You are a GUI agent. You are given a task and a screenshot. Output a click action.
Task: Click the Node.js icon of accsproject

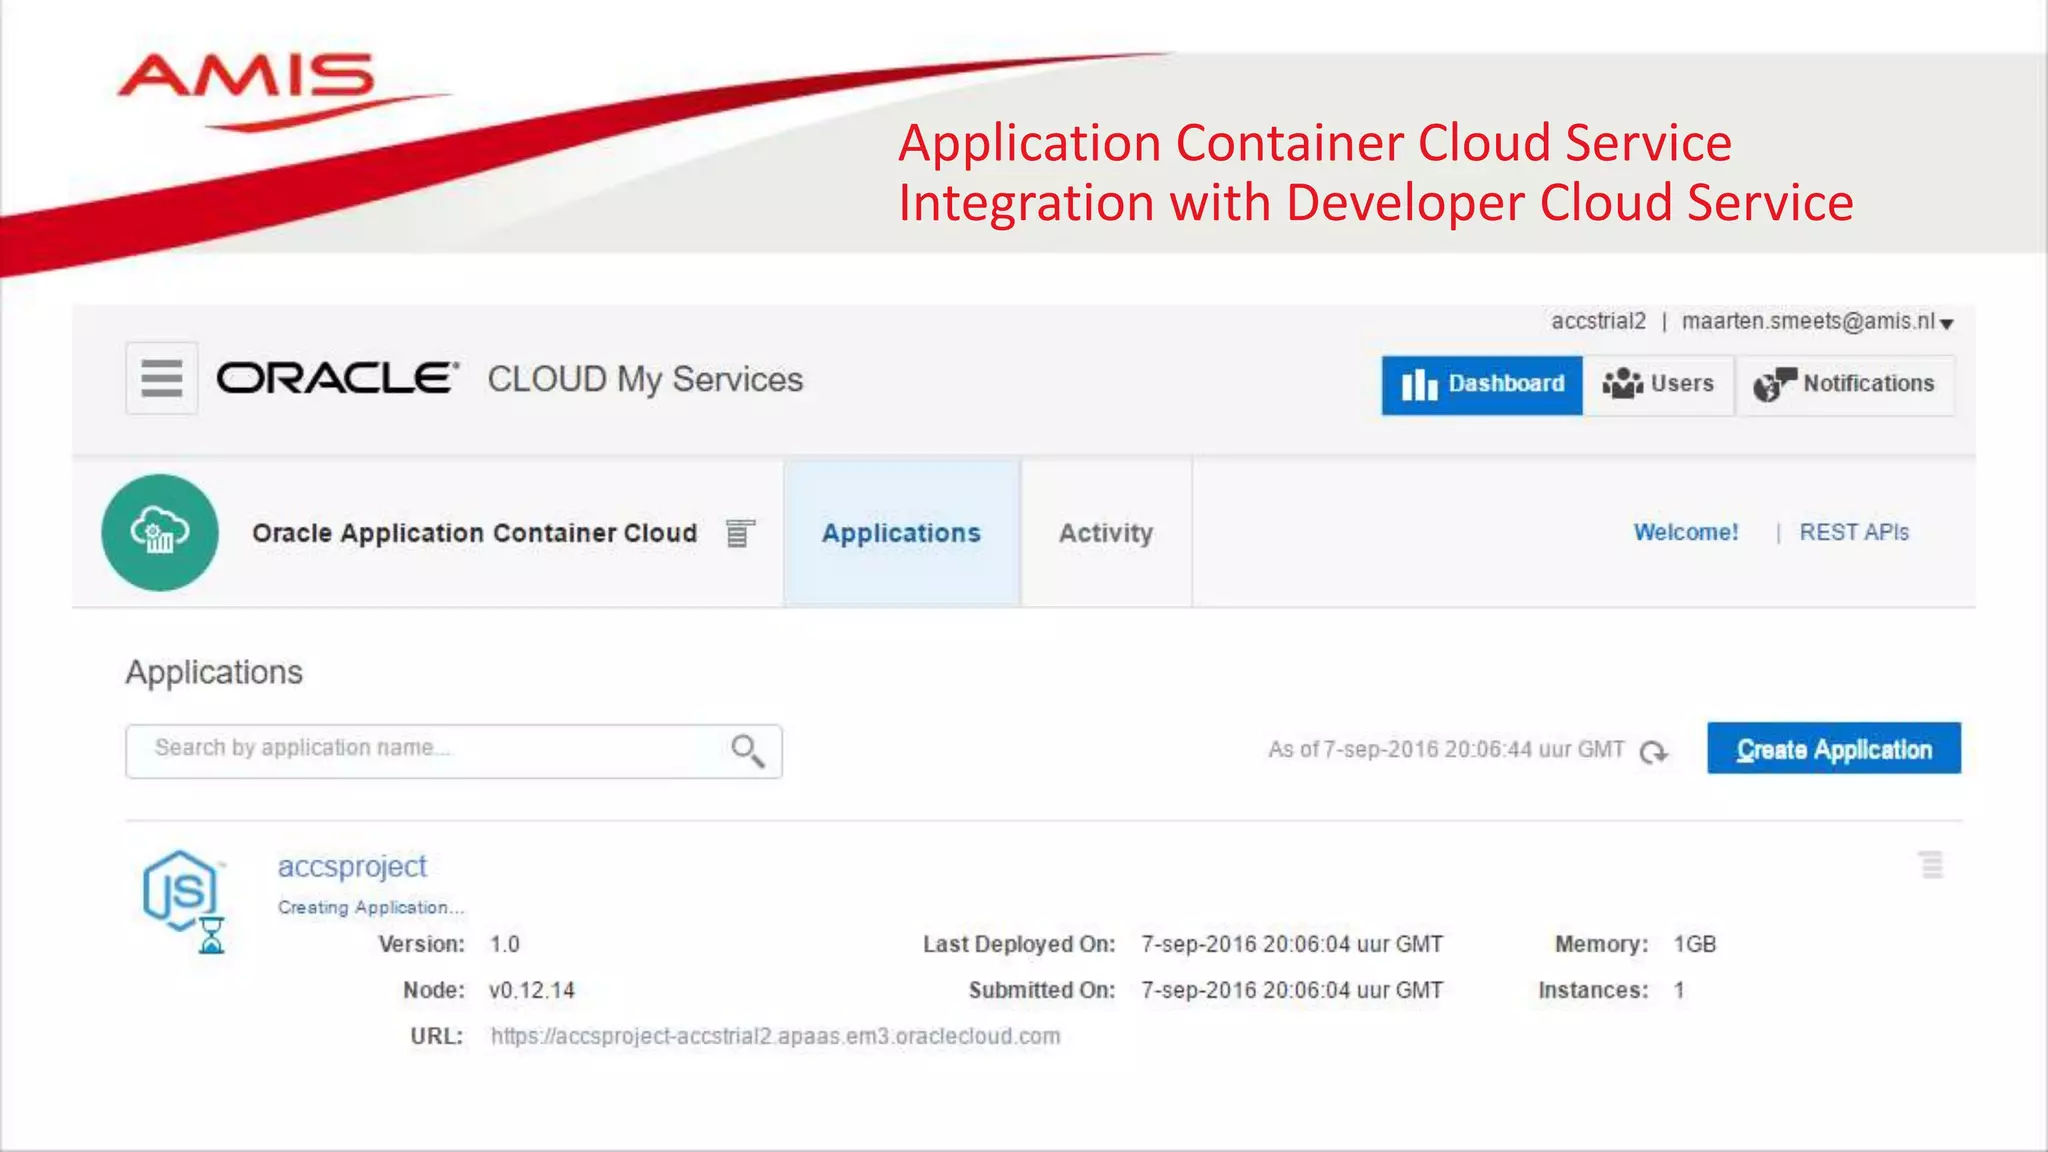click(180, 890)
